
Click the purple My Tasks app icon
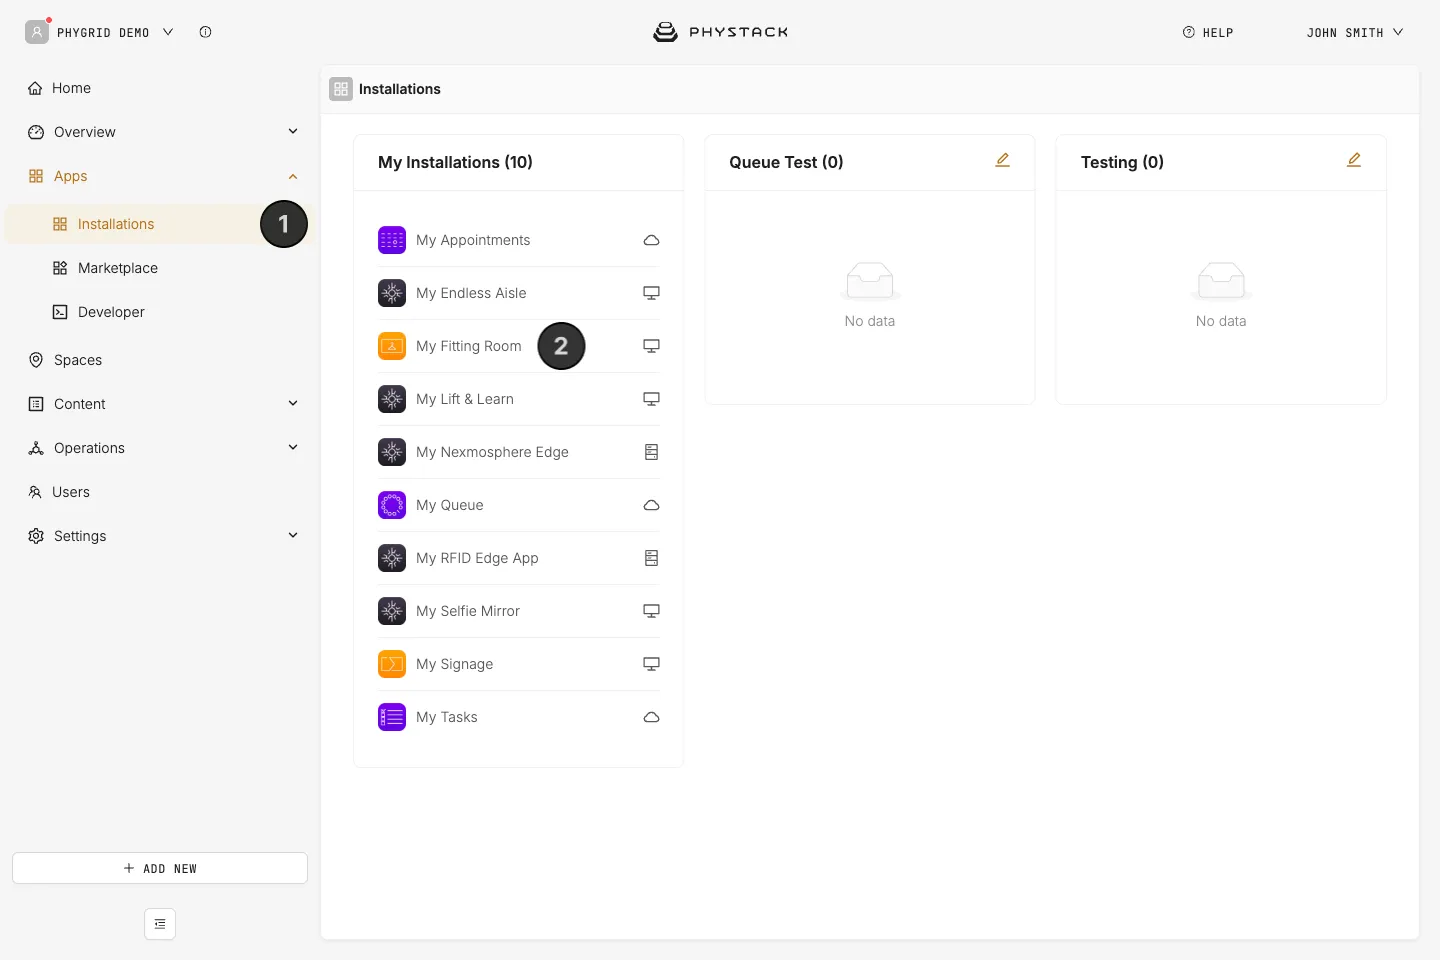pos(392,717)
